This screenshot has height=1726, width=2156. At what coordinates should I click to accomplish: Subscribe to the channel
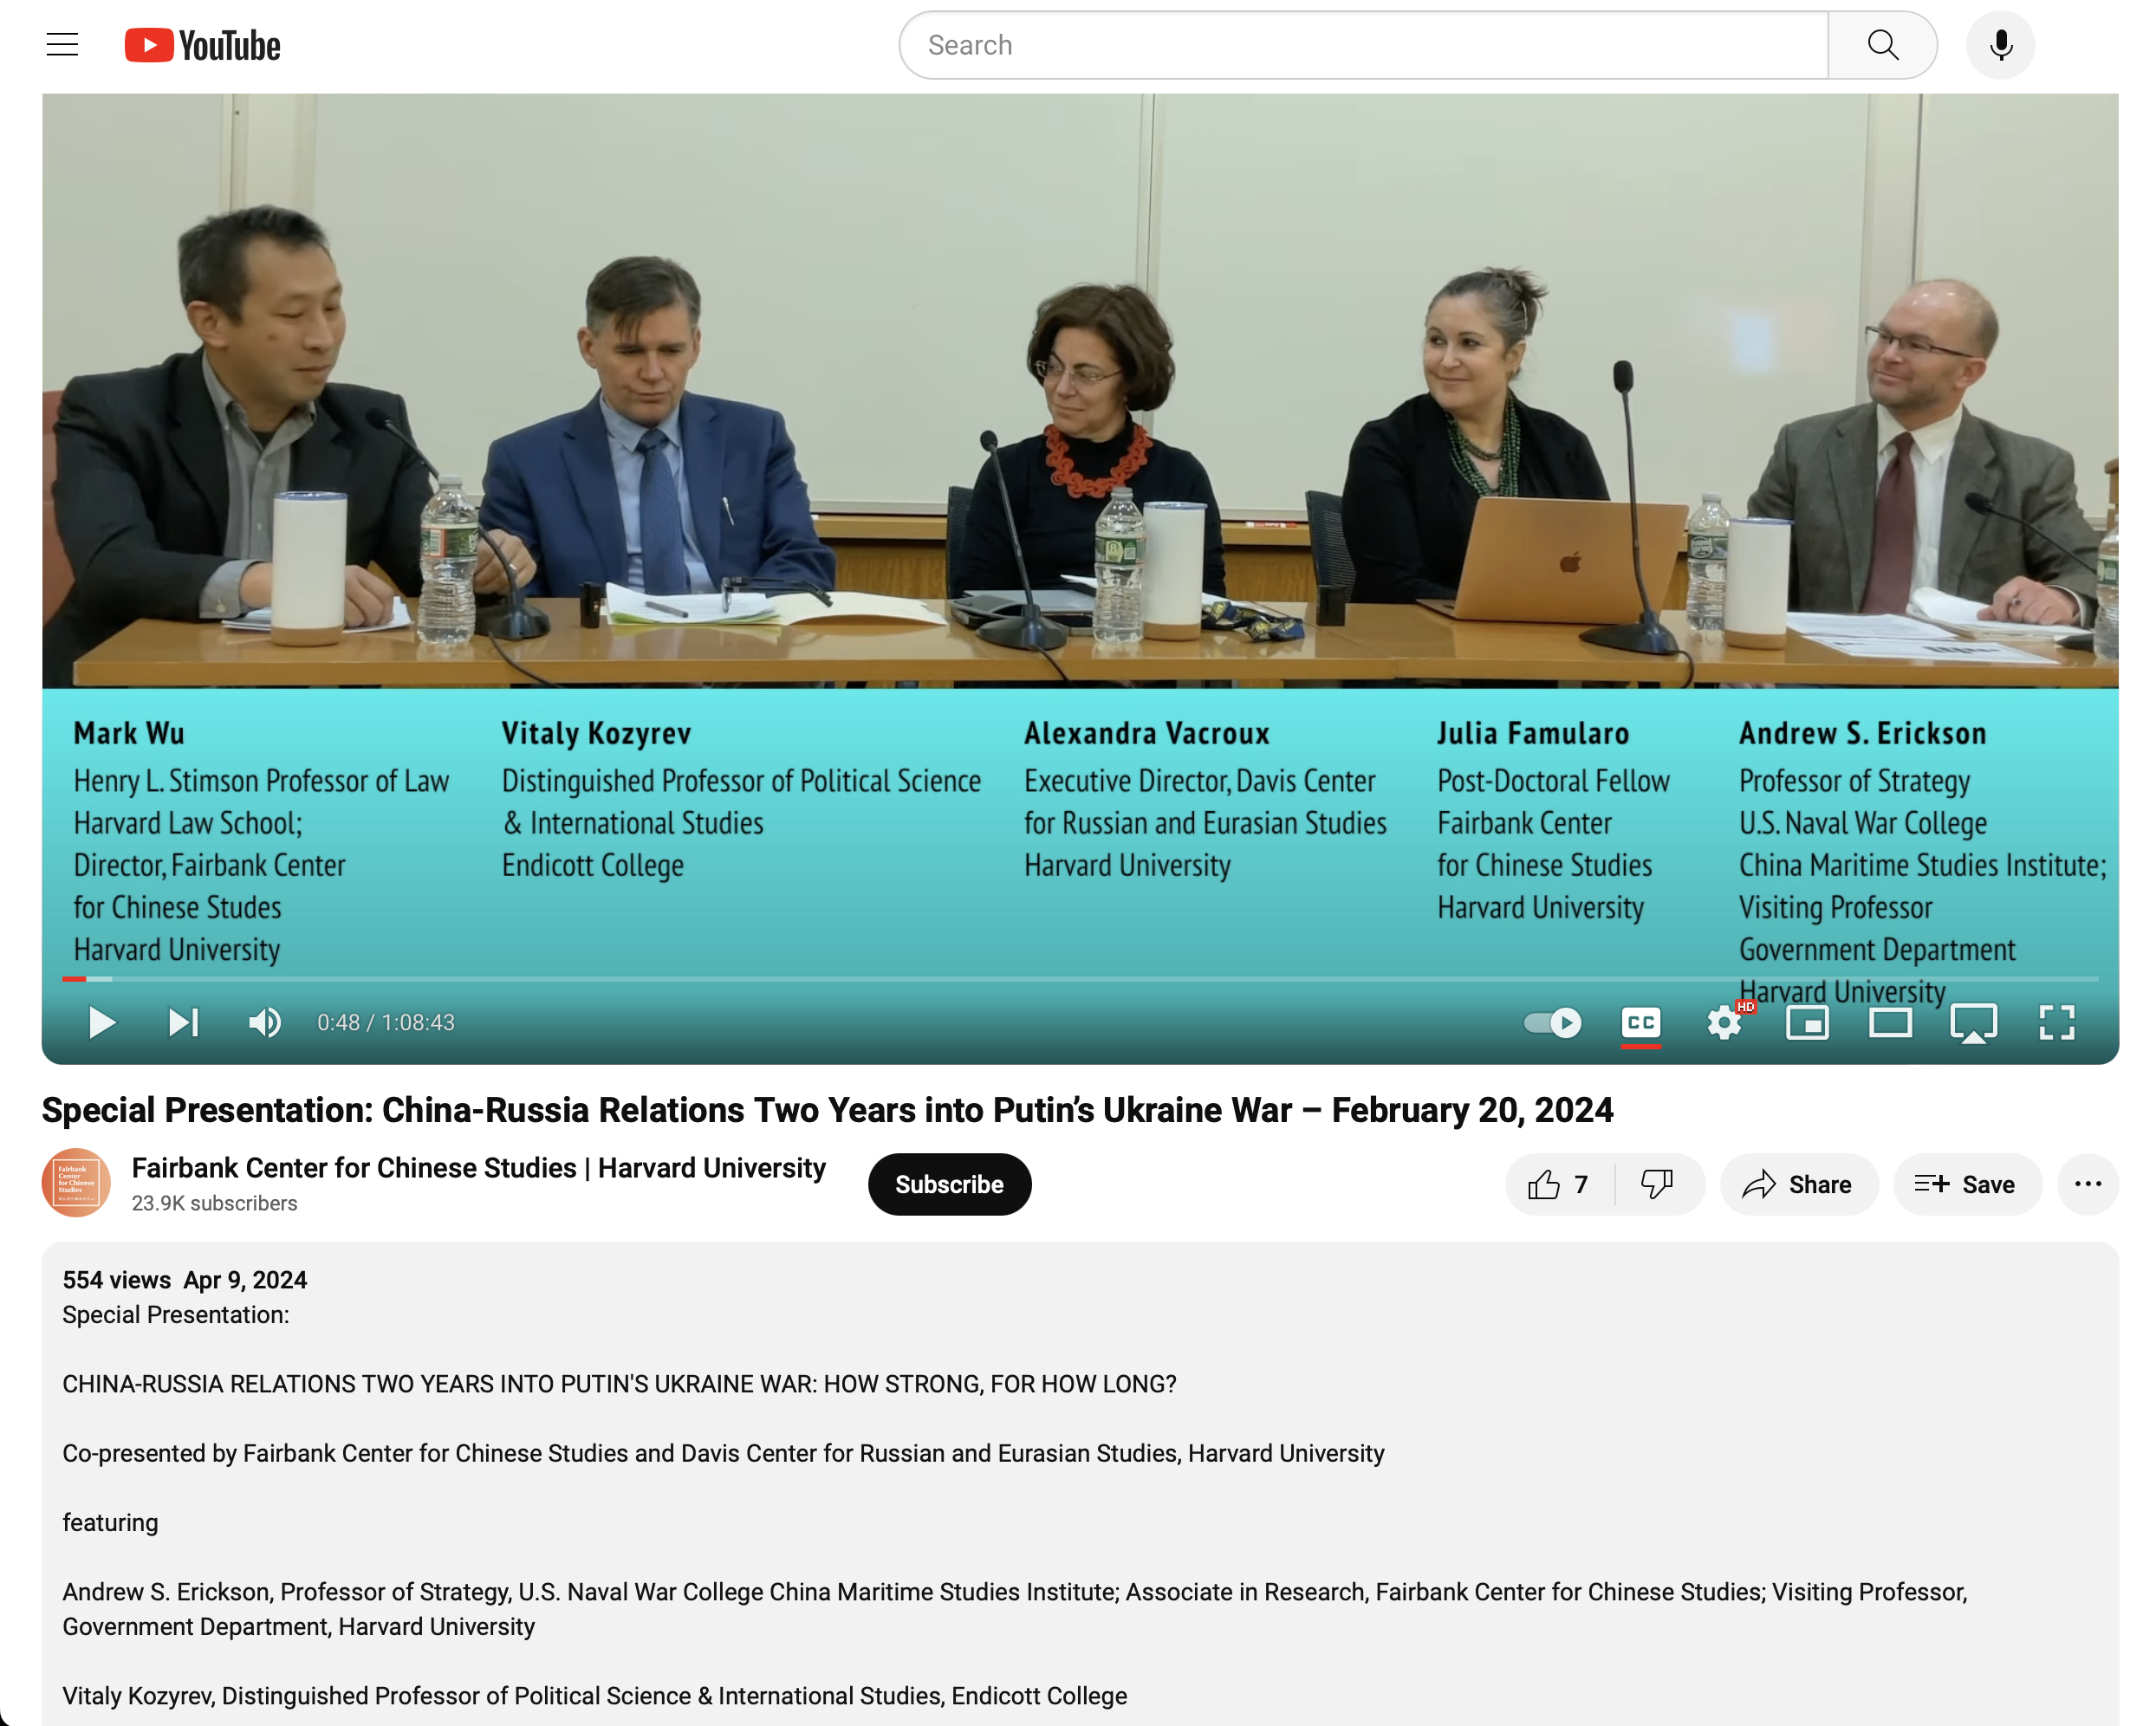[949, 1184]
